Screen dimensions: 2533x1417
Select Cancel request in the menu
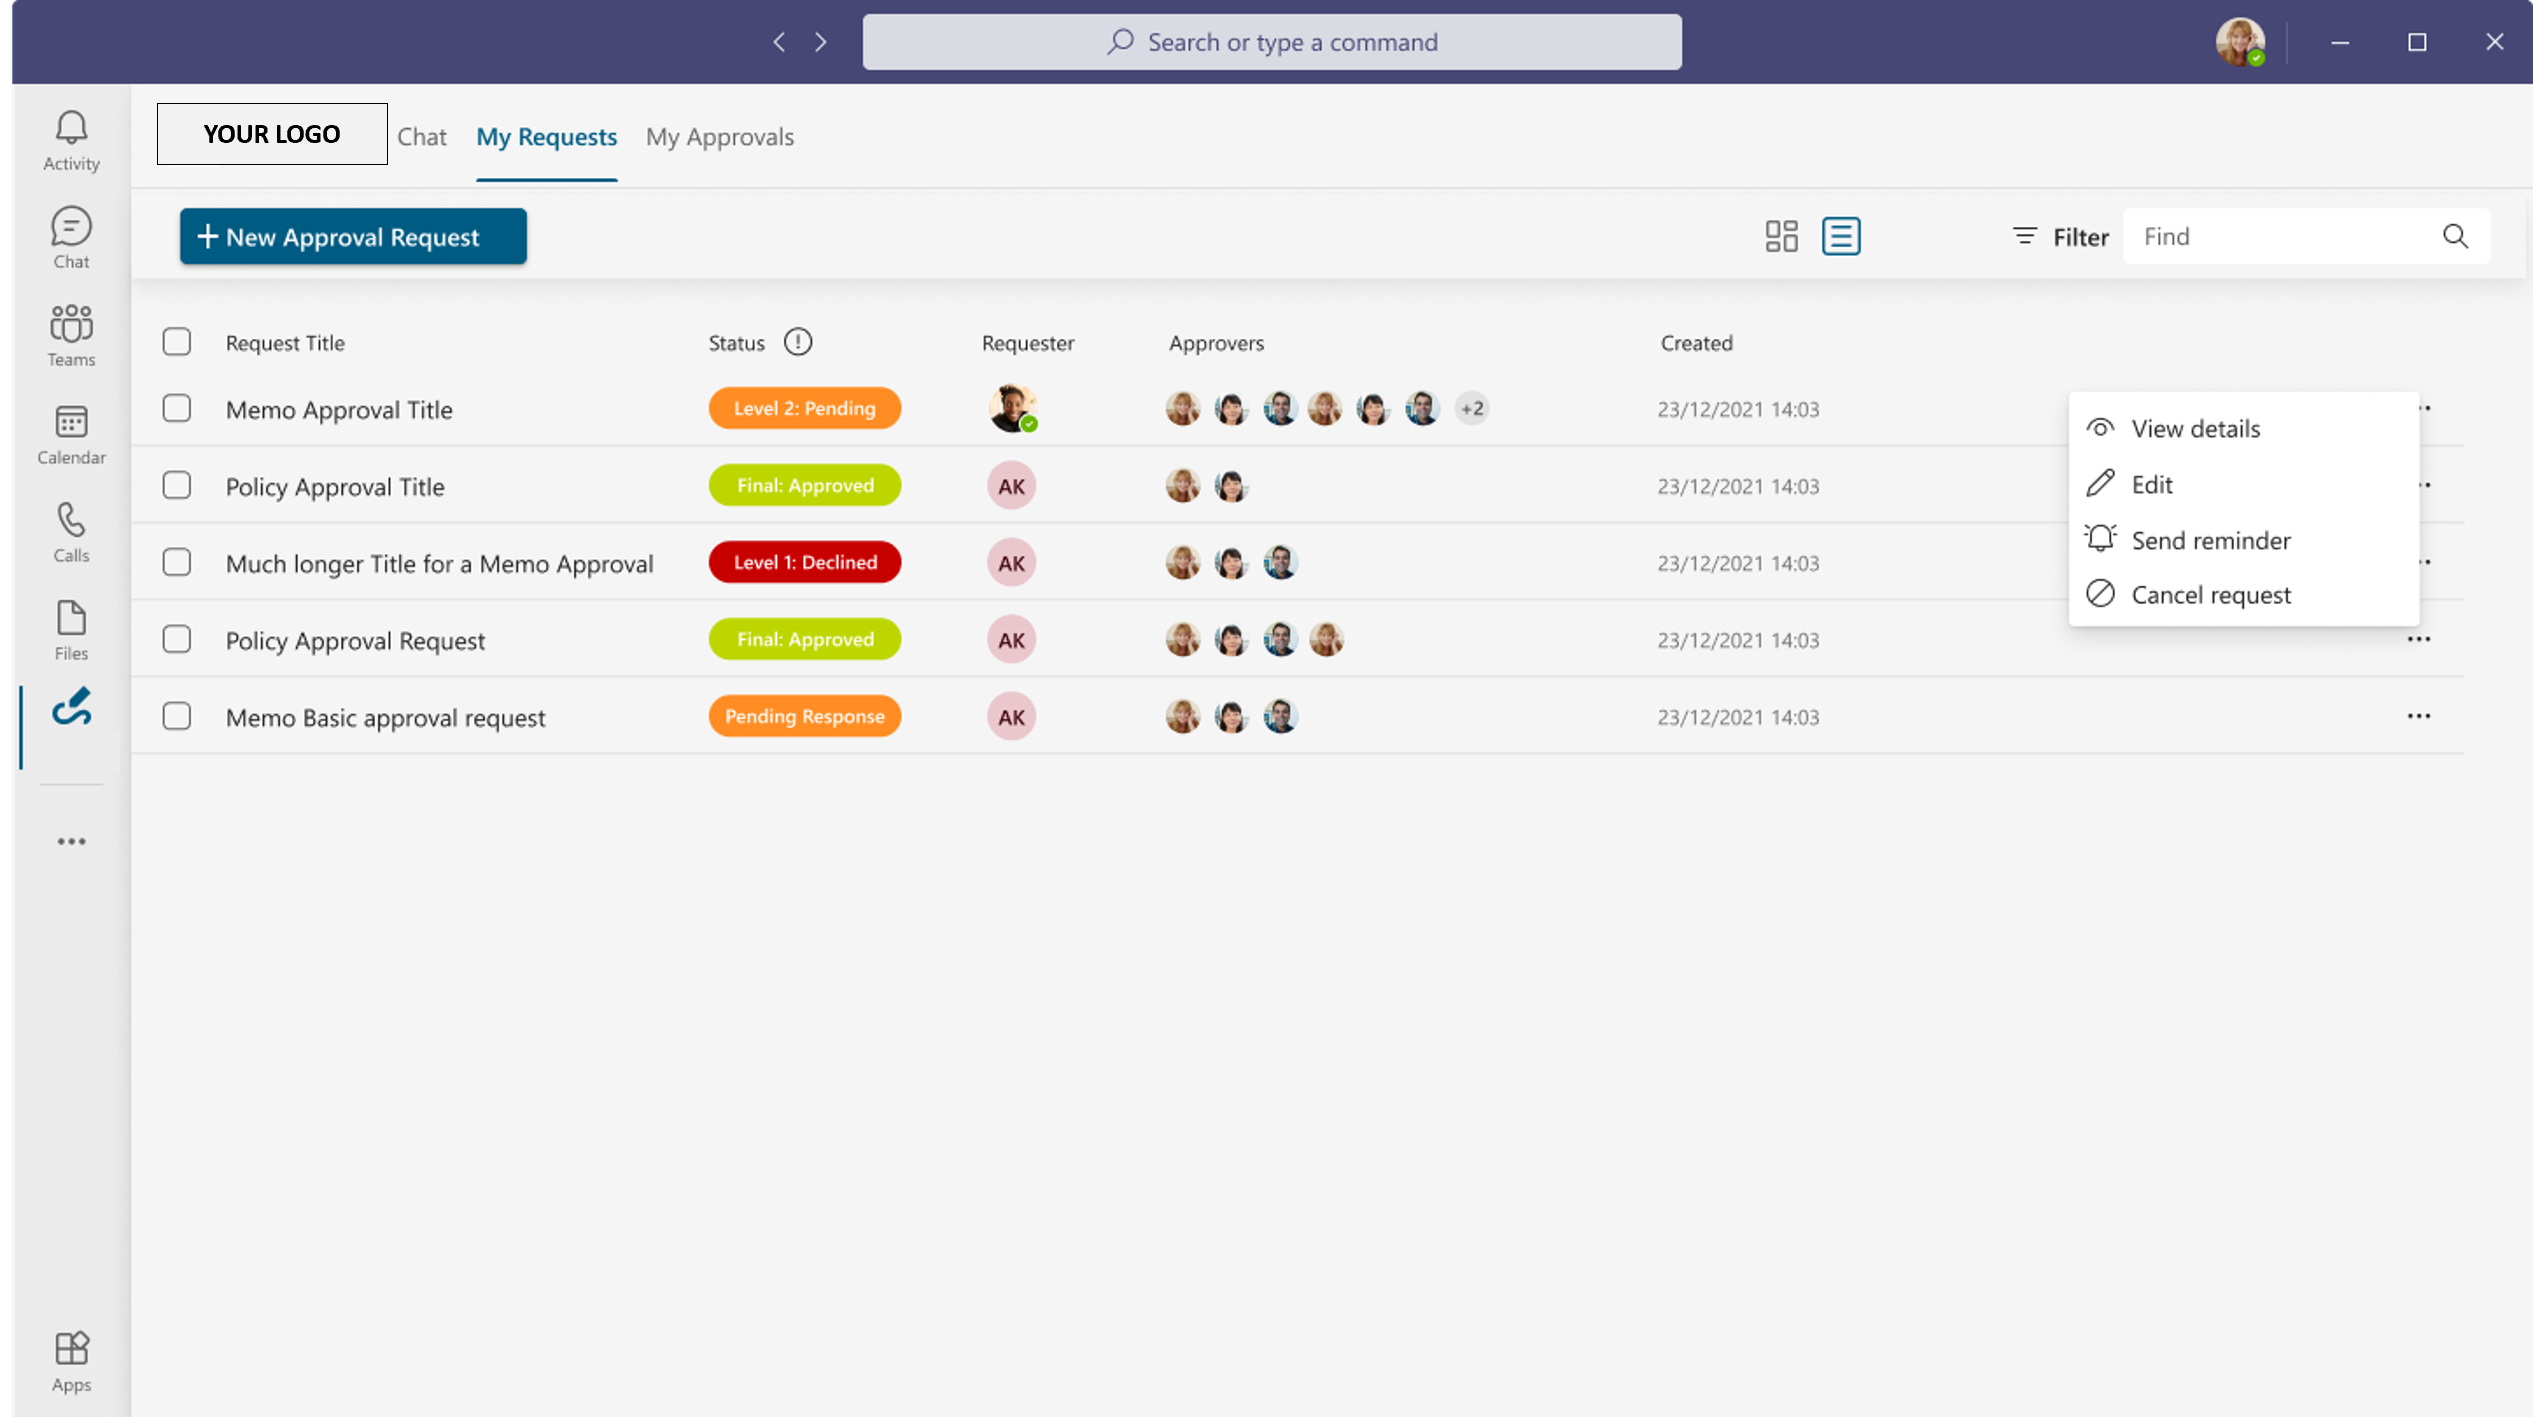(2210, 594)
